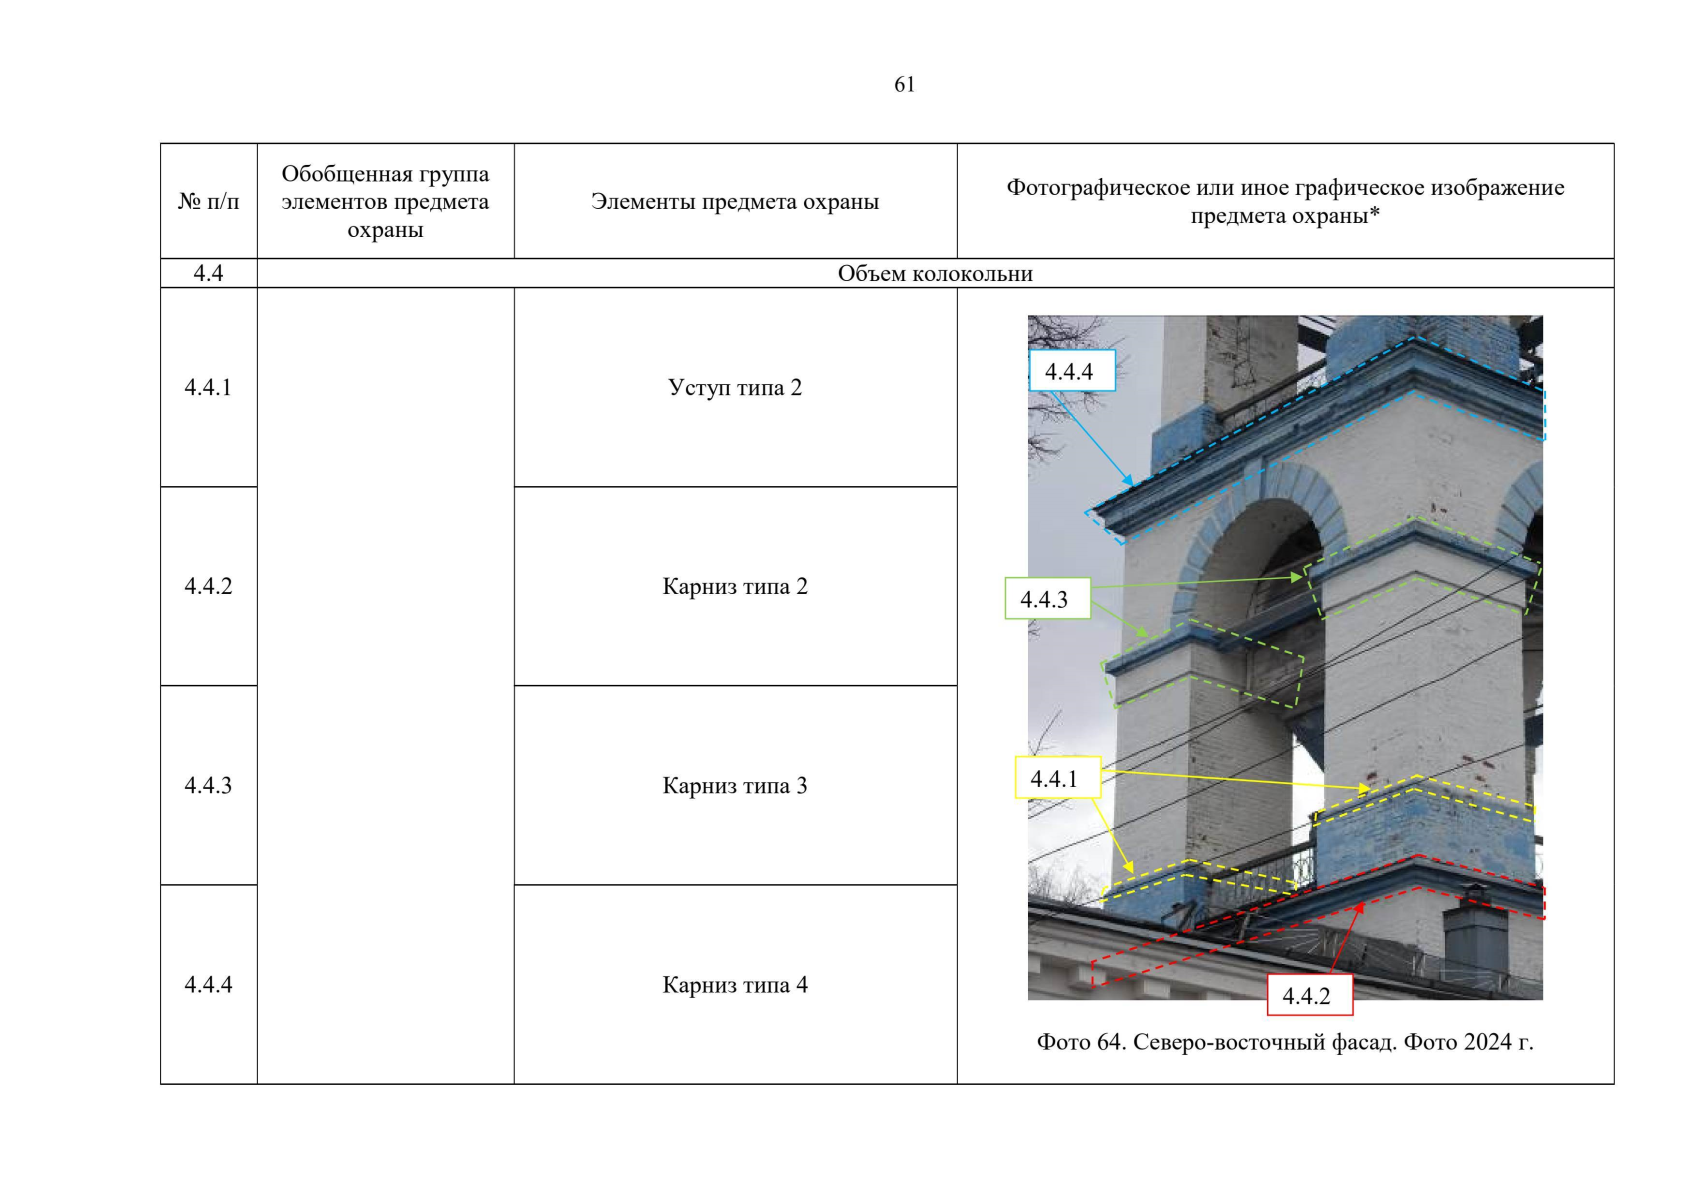
Task: Click page number 61 at top
Action: coord(904,85)
